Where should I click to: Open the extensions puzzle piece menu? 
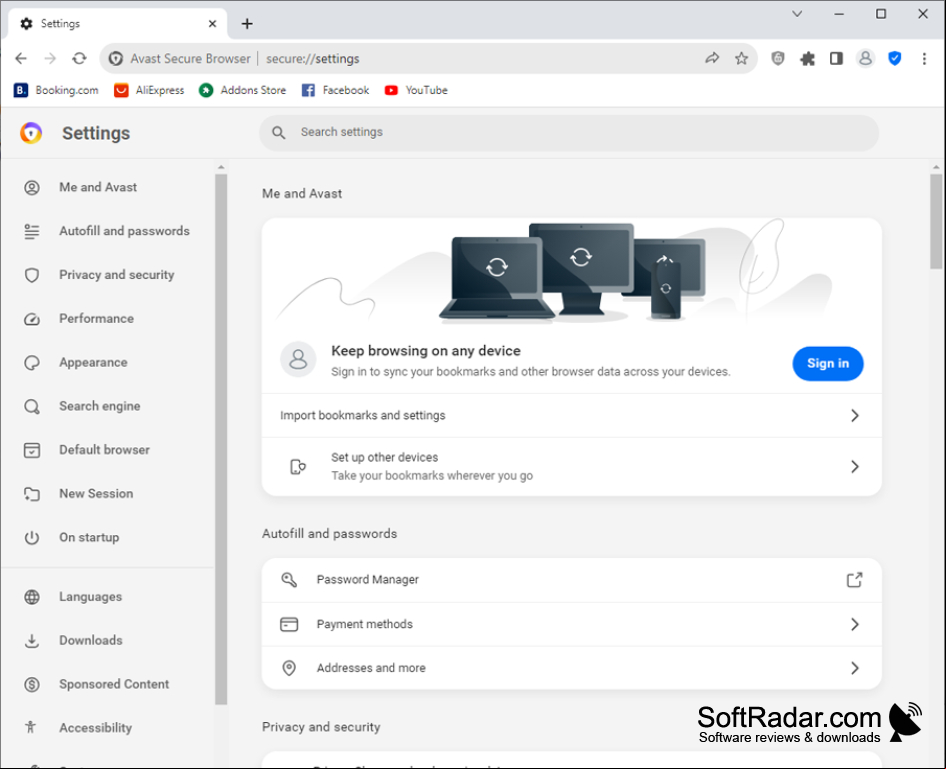point(807,59)
